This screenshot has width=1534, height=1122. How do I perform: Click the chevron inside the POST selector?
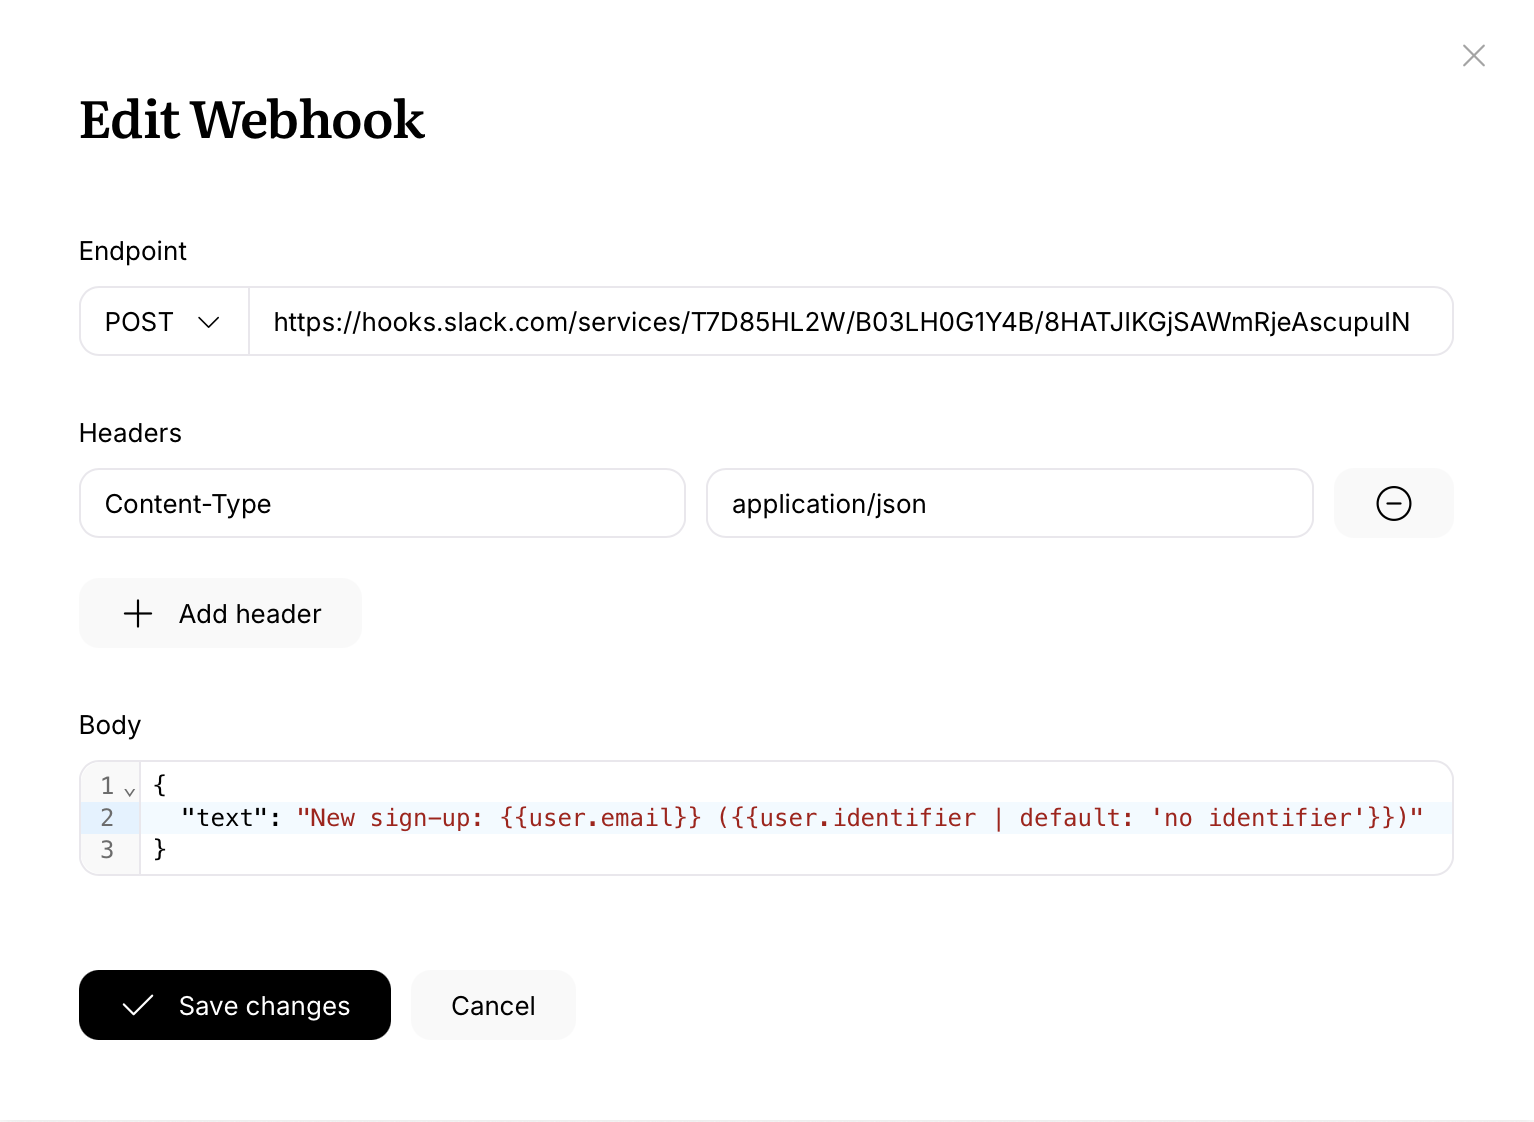[x=209, y=322]
